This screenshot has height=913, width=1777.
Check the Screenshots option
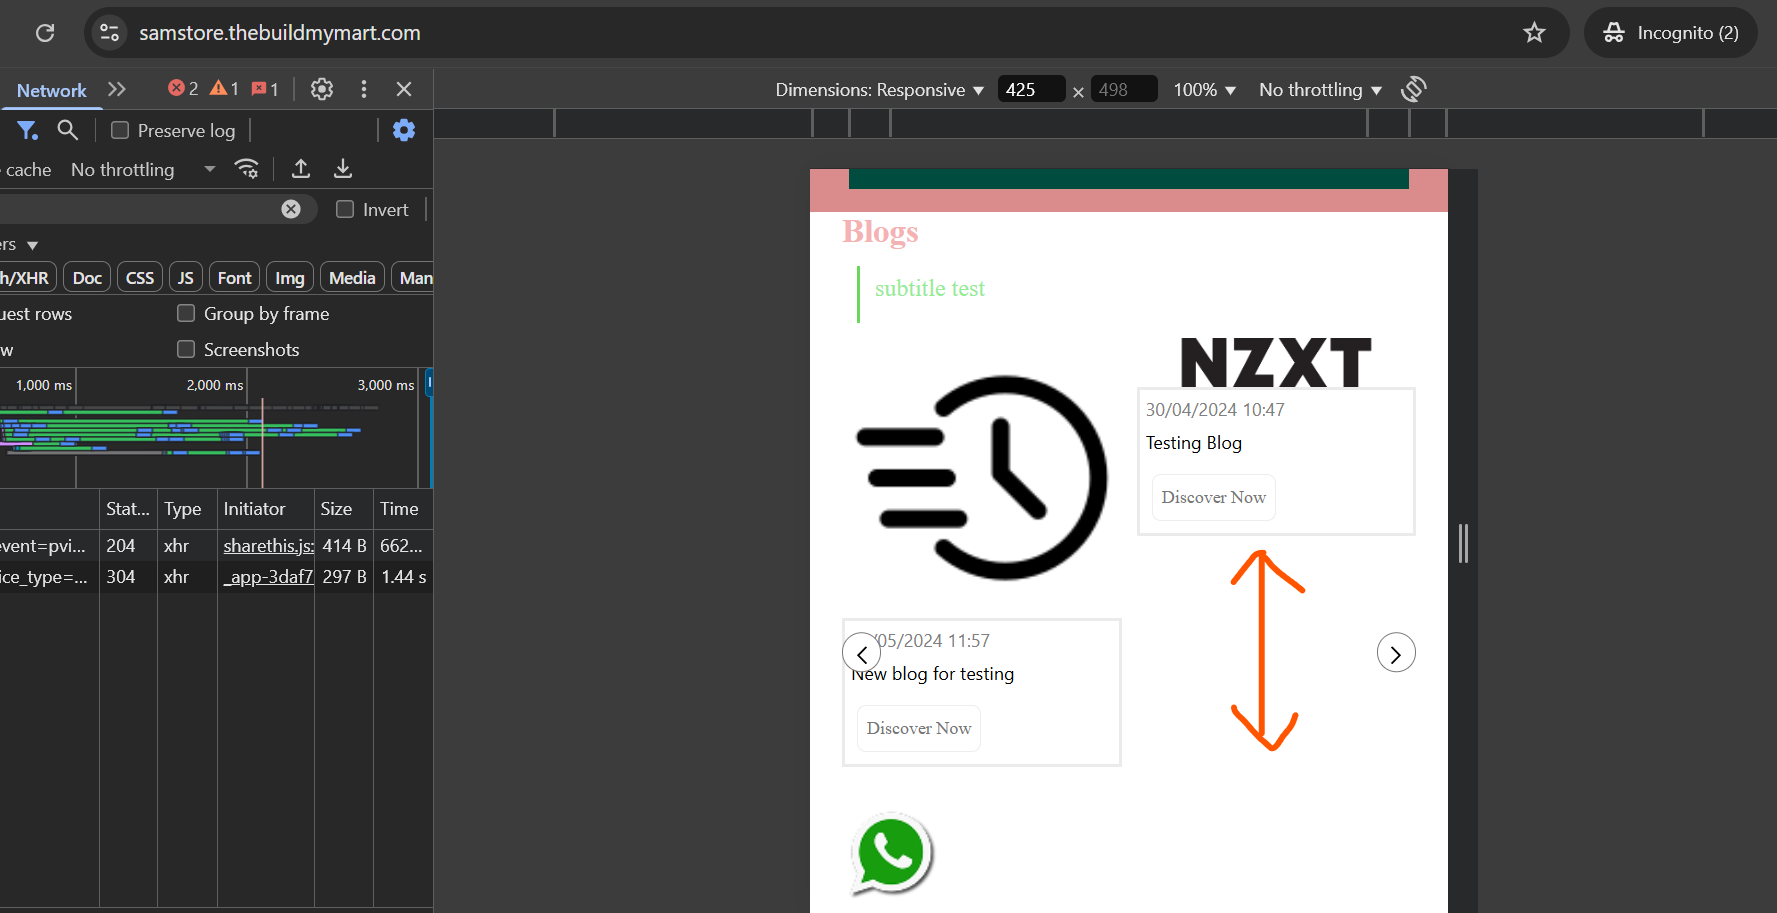click(x=186, y=349)
